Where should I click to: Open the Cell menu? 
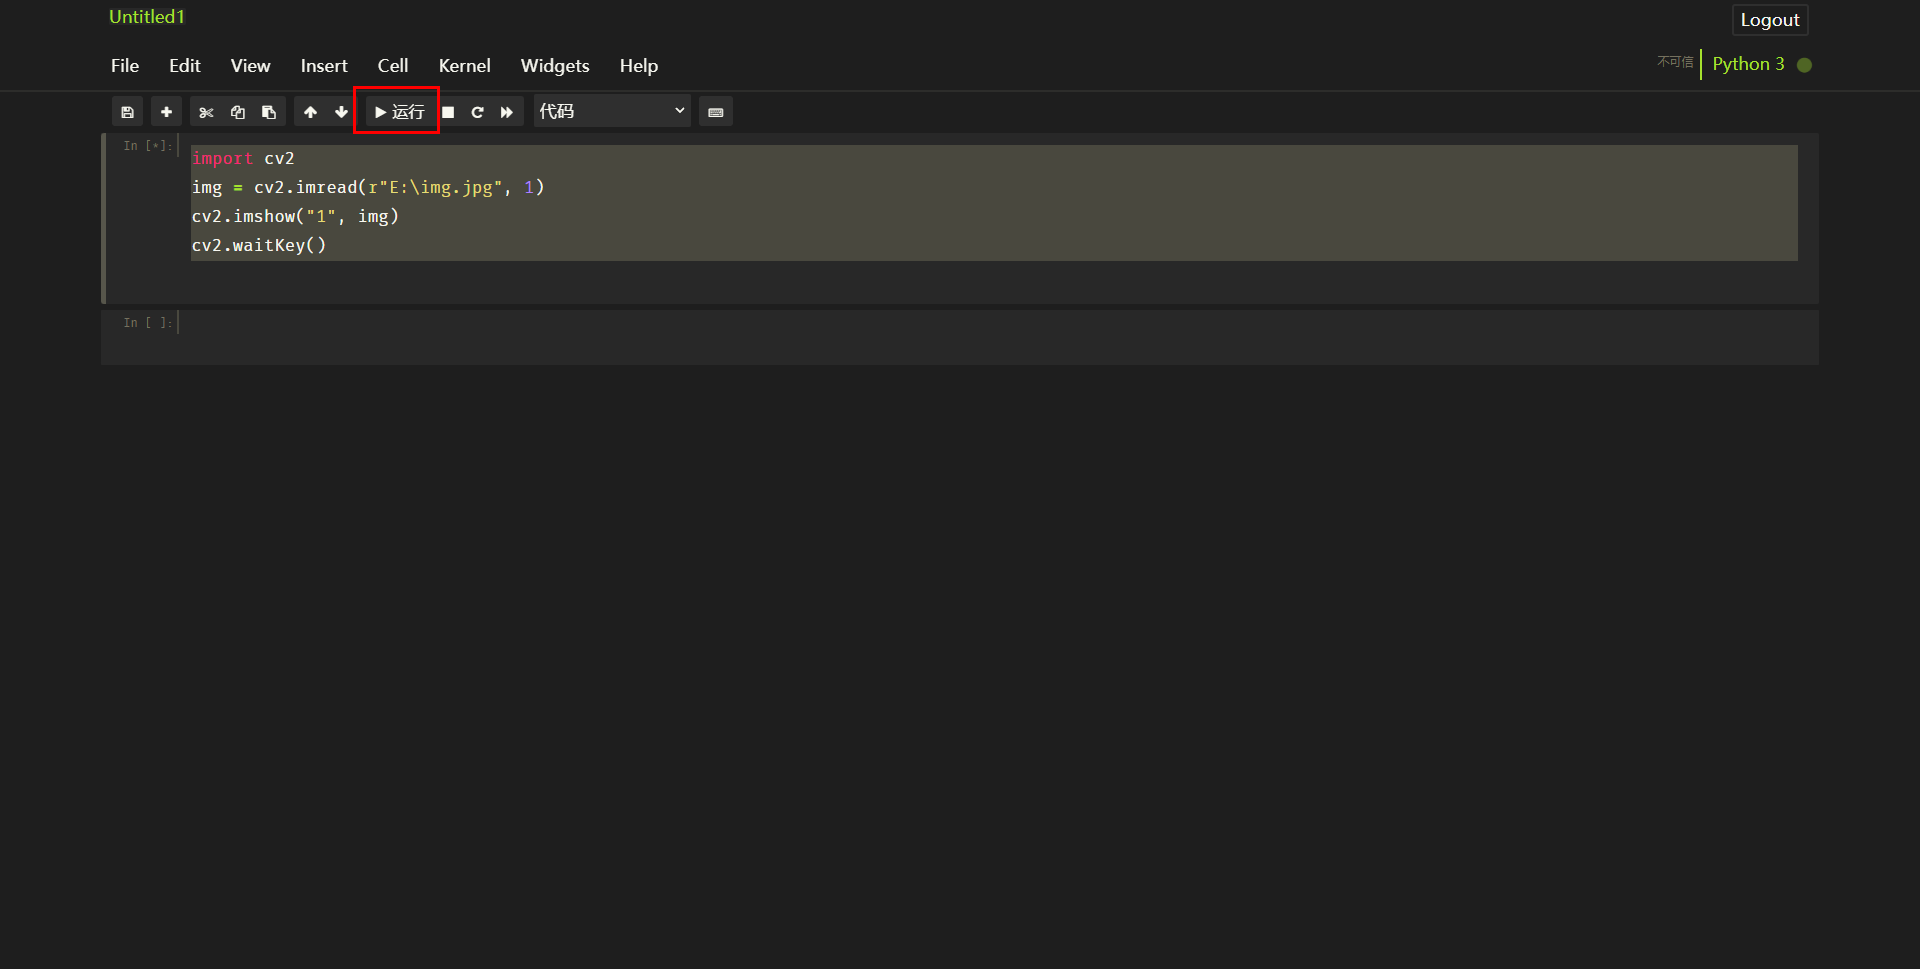[393, 66]
